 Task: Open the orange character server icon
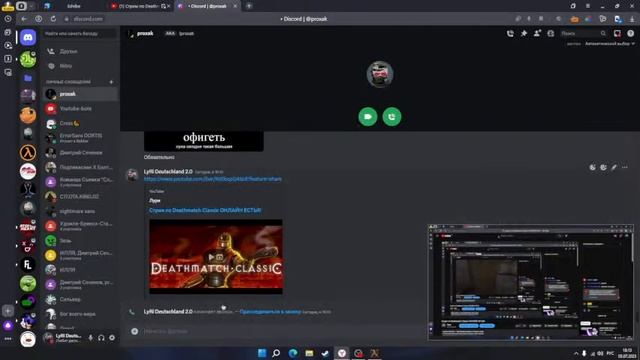(28, 115)
